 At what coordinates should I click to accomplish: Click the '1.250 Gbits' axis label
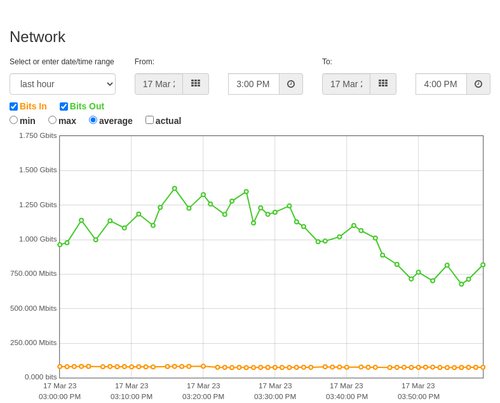38,205
